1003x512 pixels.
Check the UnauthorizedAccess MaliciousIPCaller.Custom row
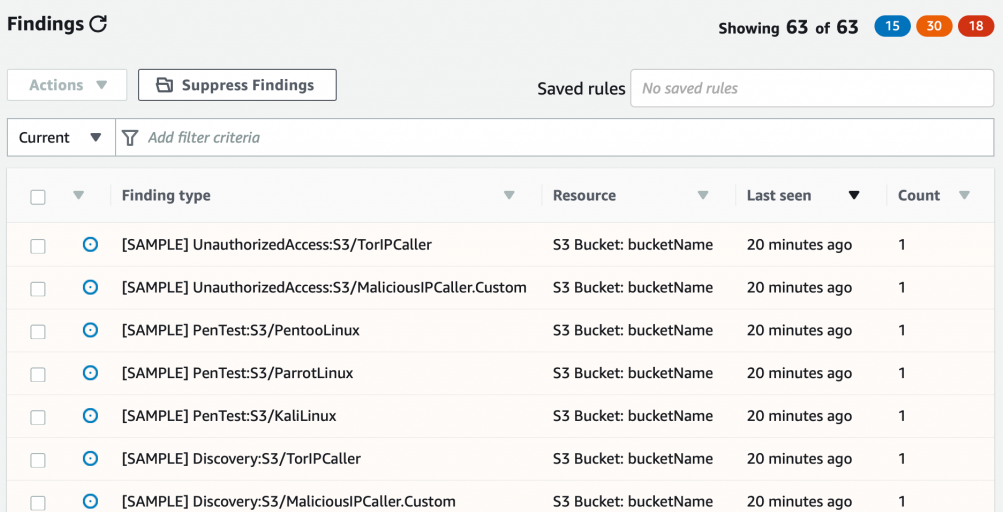[38, 289]
